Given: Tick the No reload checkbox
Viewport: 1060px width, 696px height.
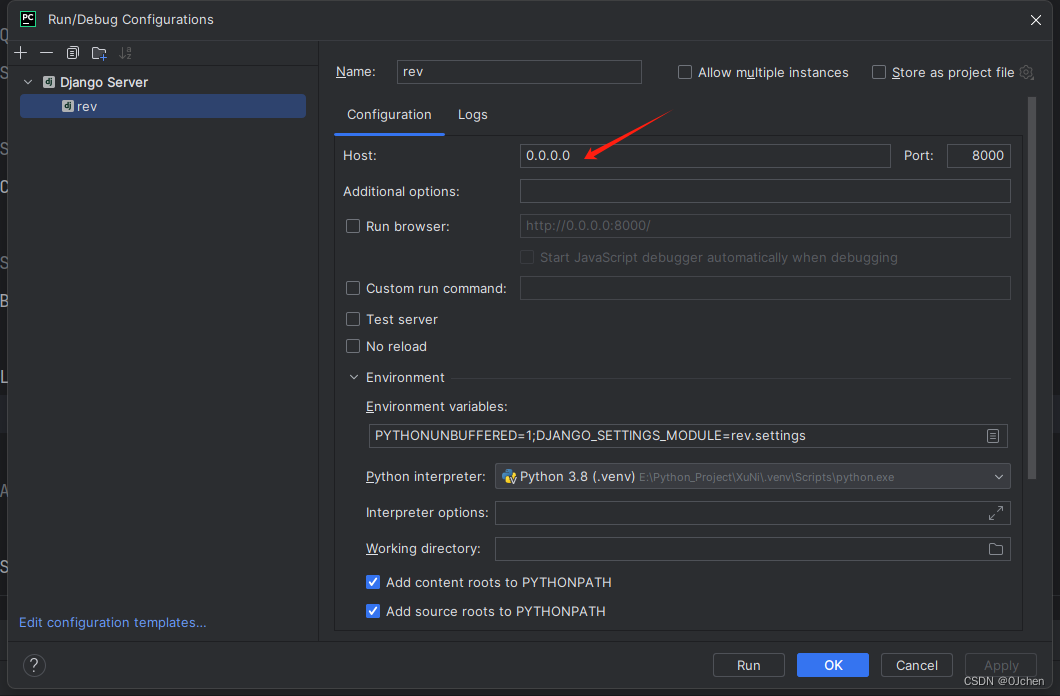Looking at the screenshot, I should (353, 346).
